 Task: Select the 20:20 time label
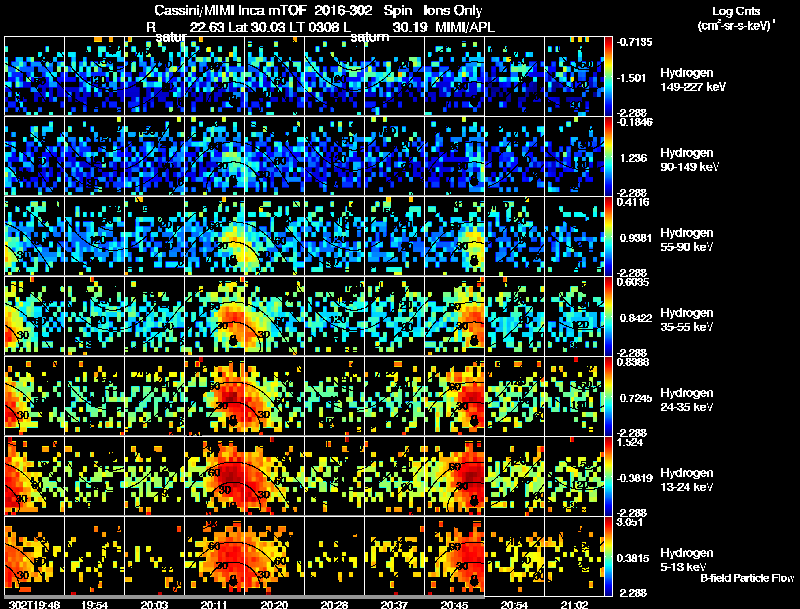click(274, 604)
